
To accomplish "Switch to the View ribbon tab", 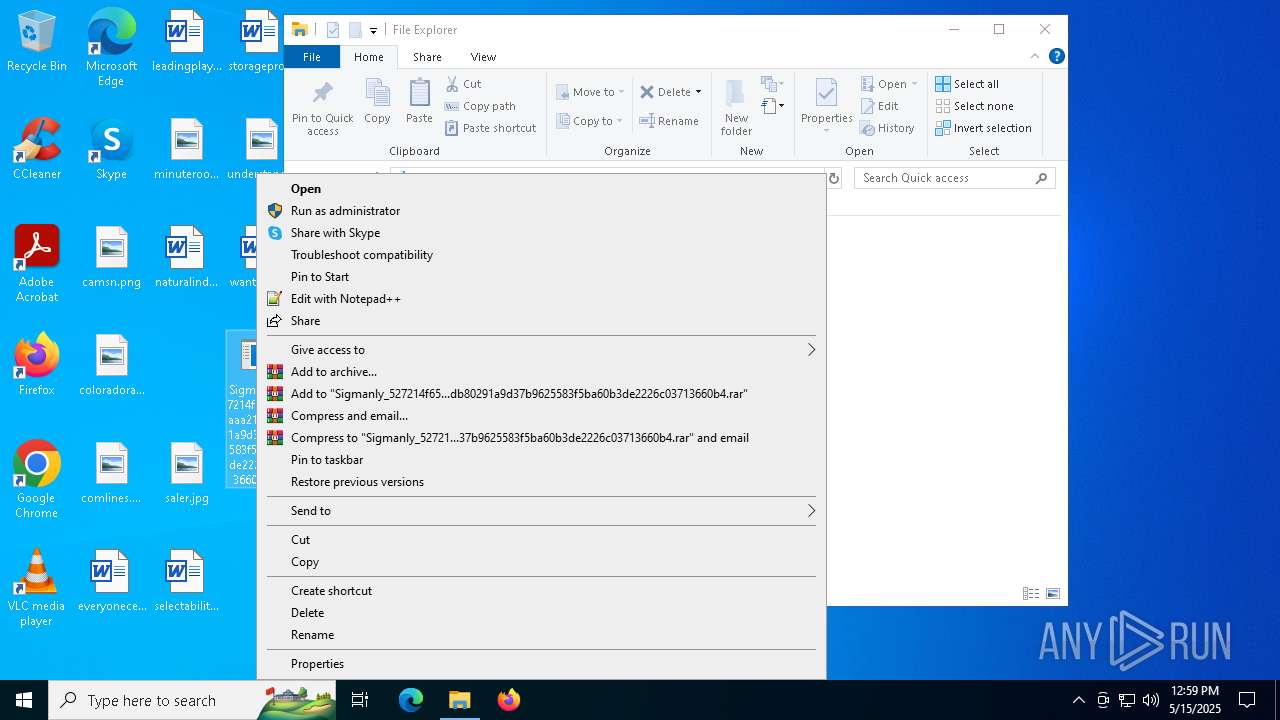I will coord(483,57).
